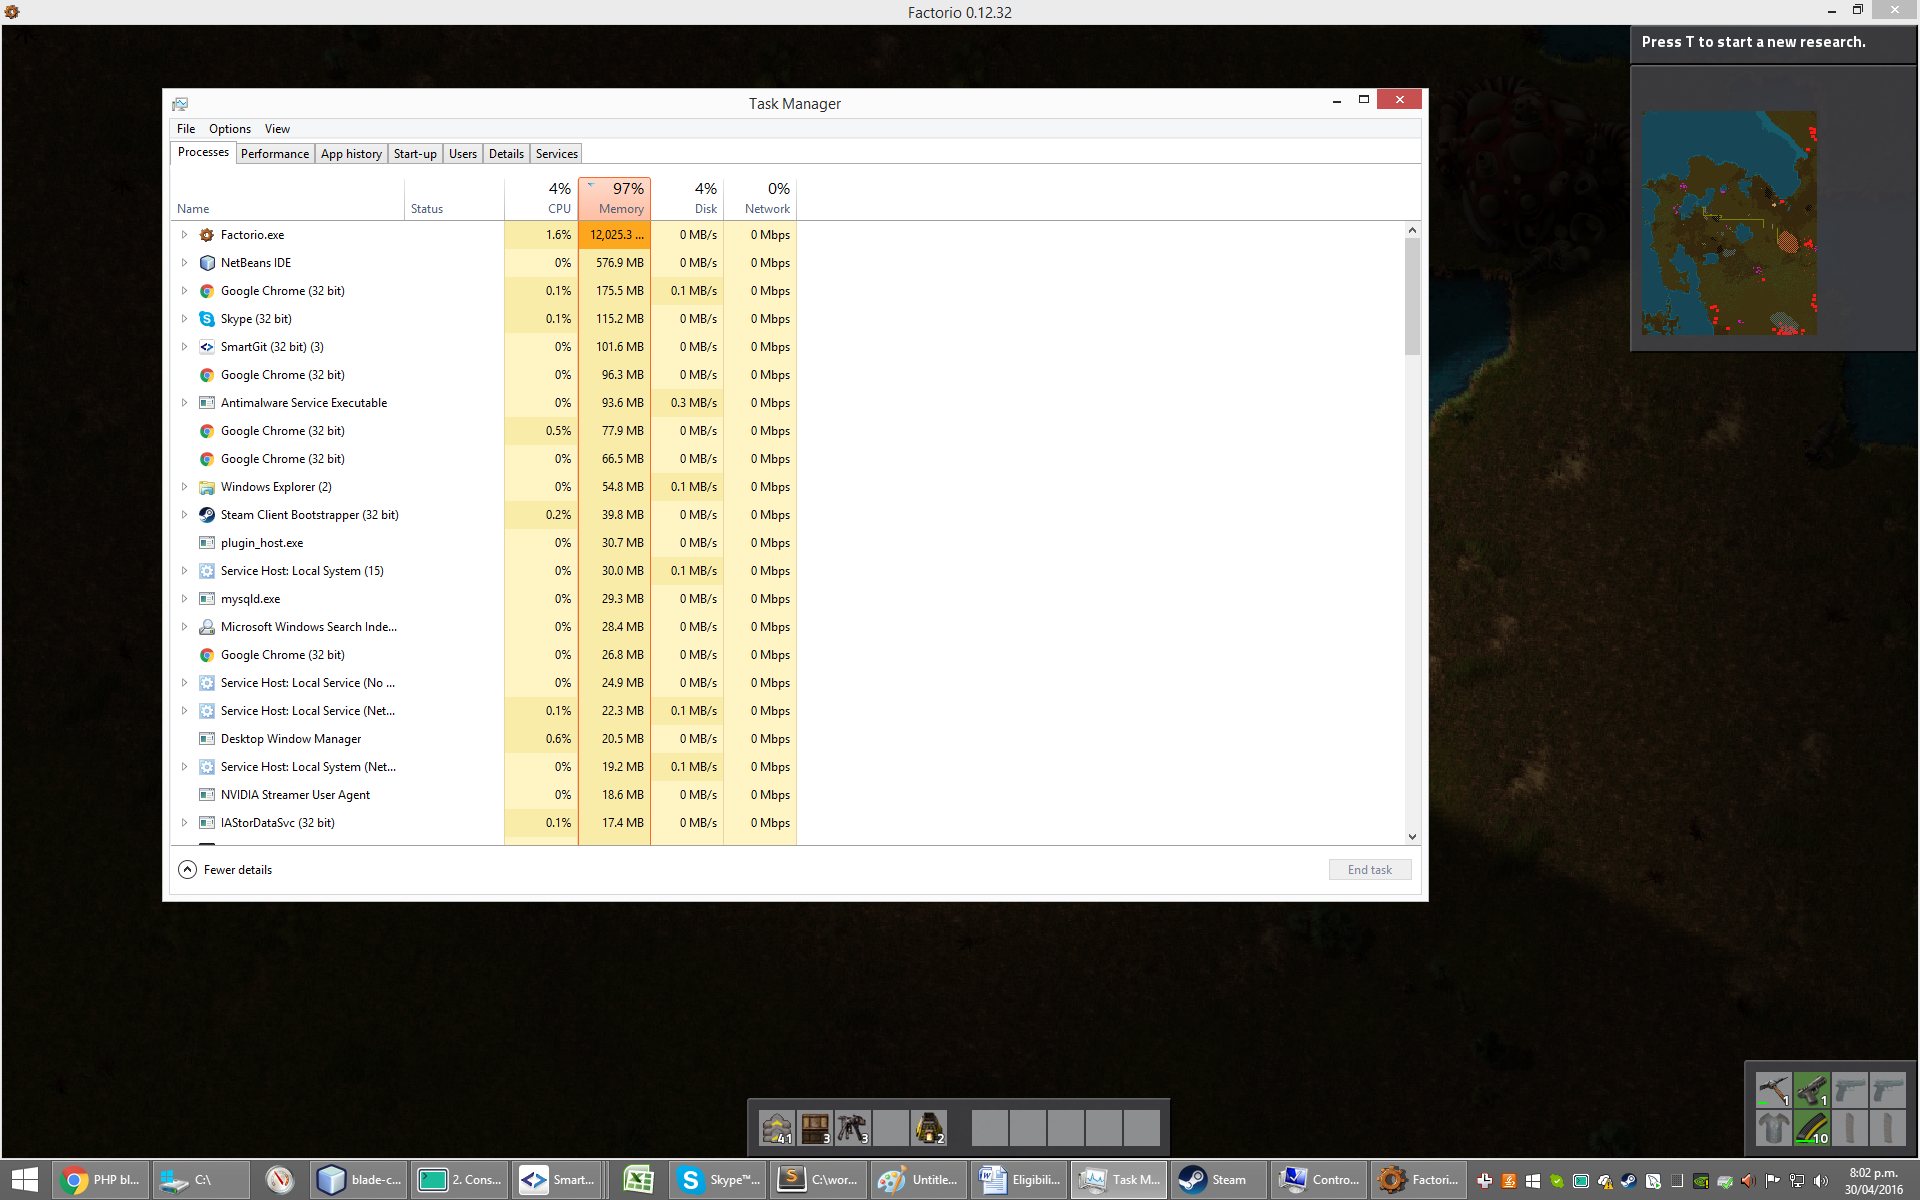The image size is (1920, 1200).
Task: Switch to Sublime Text taskbar button
Action: pyautogui.click(x=819, y=1180)
